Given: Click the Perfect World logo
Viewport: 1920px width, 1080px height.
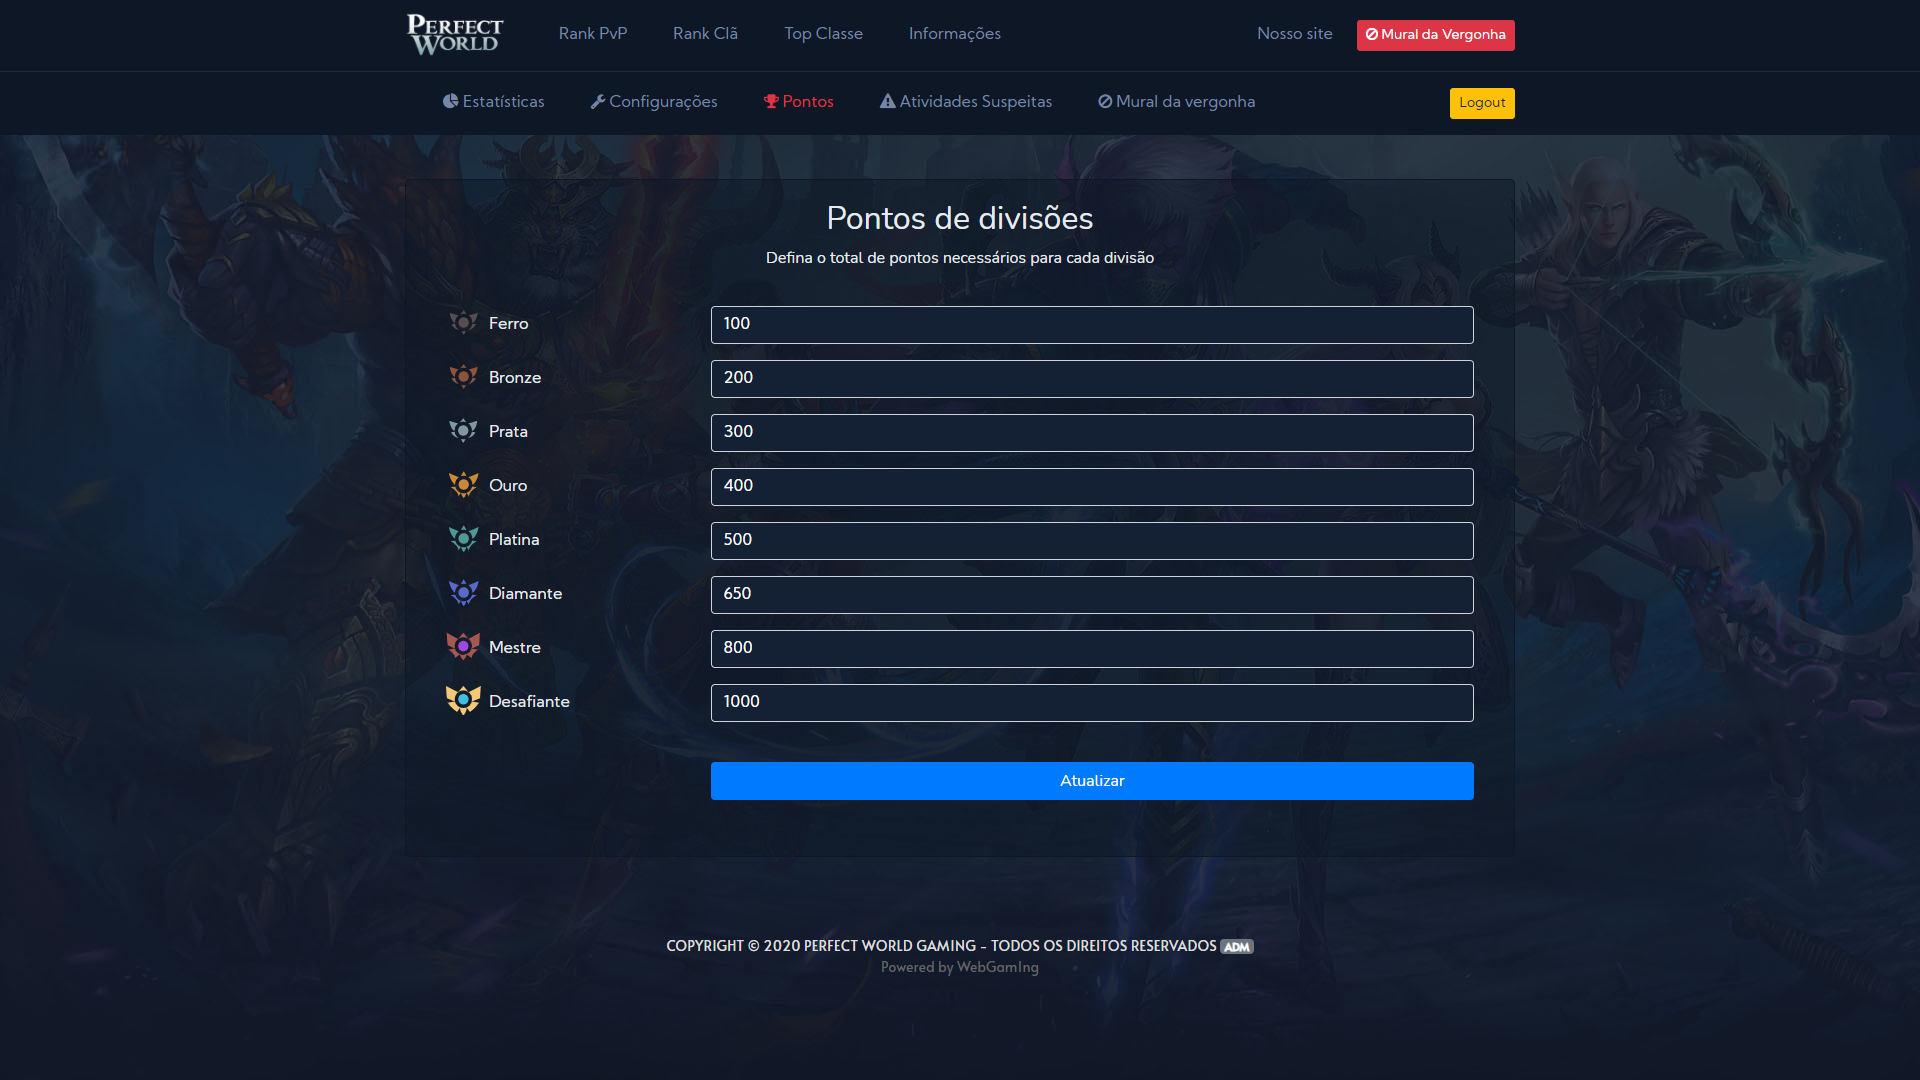Looking at the screenshot, I should coord(455,35).
